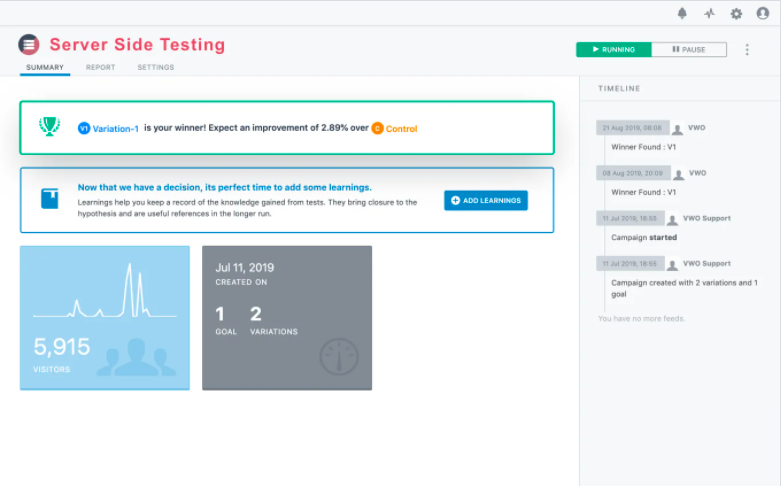This screenshot has width=784, height=486.
Task: Click the 'Now that we have a decision' heading
Action: 224,188
